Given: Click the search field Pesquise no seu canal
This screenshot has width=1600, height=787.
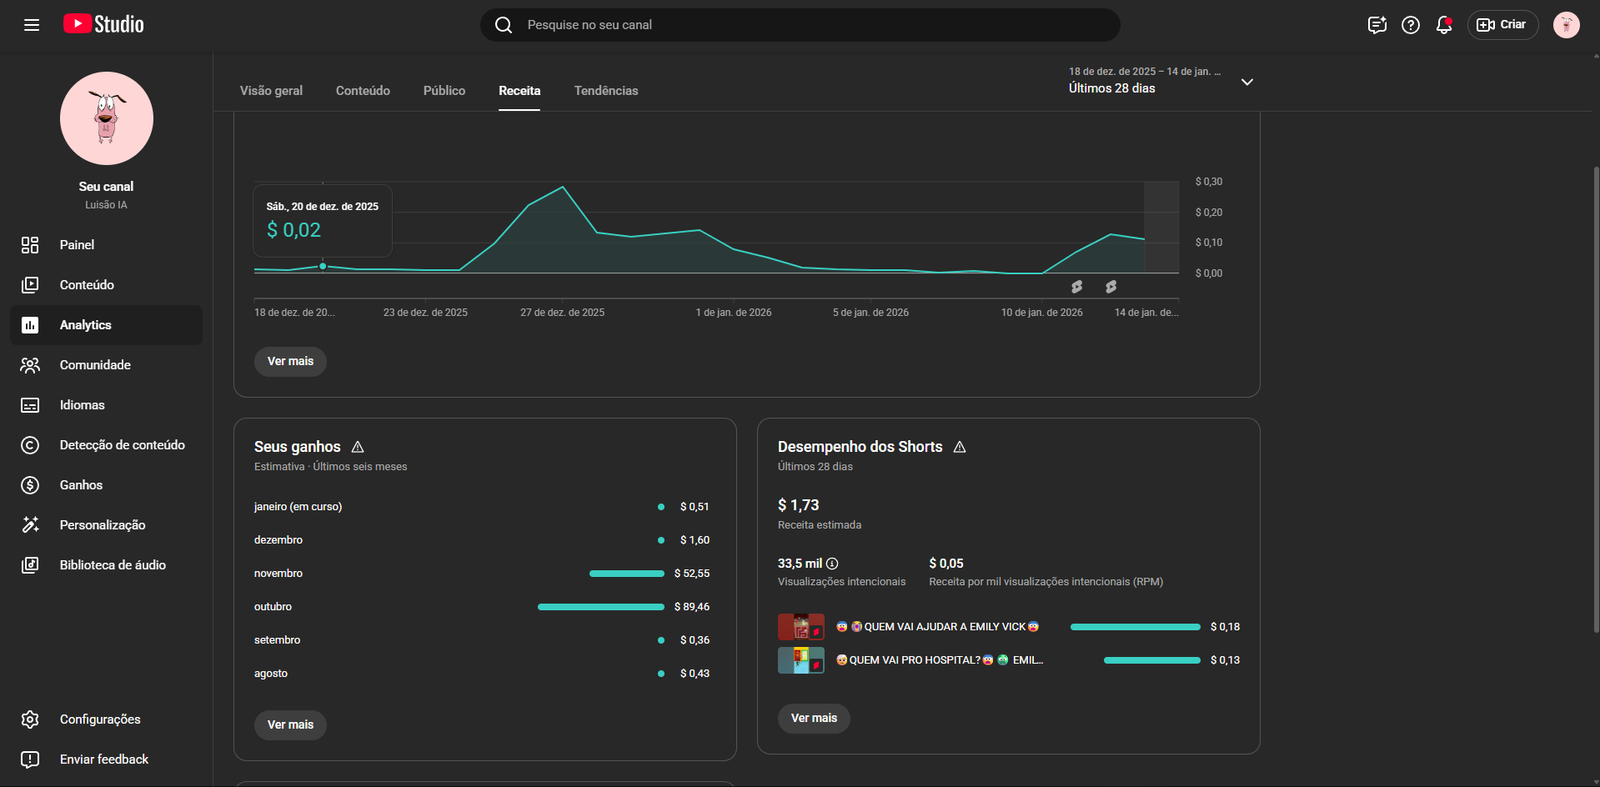Looking at the screenshot, I should pos(800,25).
